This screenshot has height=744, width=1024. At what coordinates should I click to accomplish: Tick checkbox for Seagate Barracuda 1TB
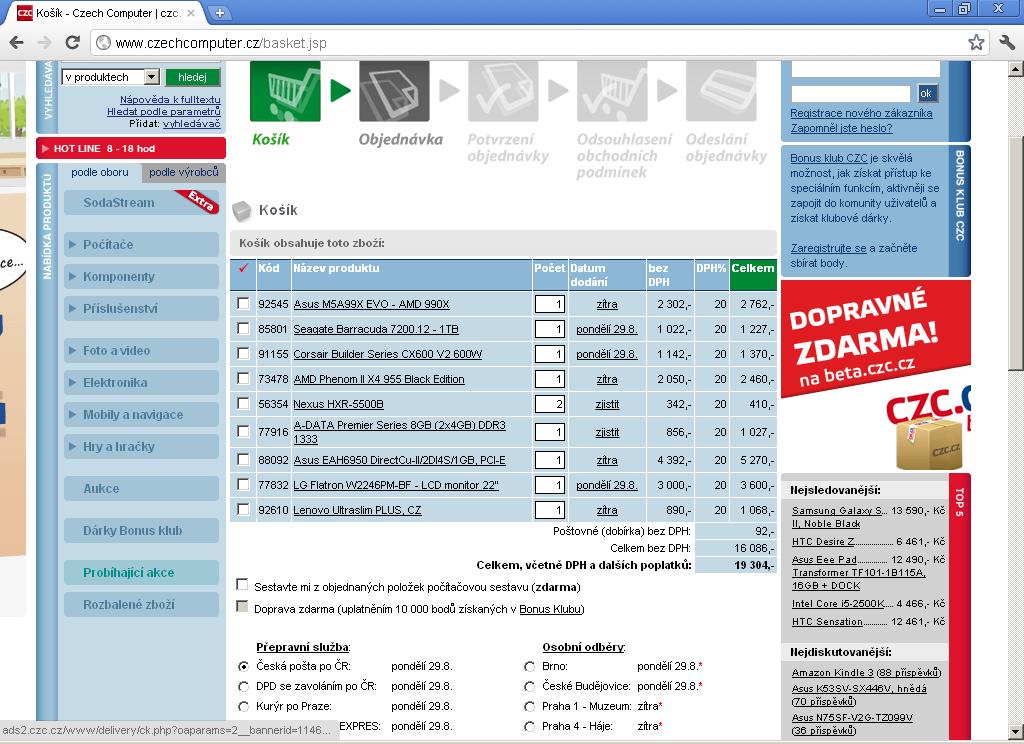243,329
